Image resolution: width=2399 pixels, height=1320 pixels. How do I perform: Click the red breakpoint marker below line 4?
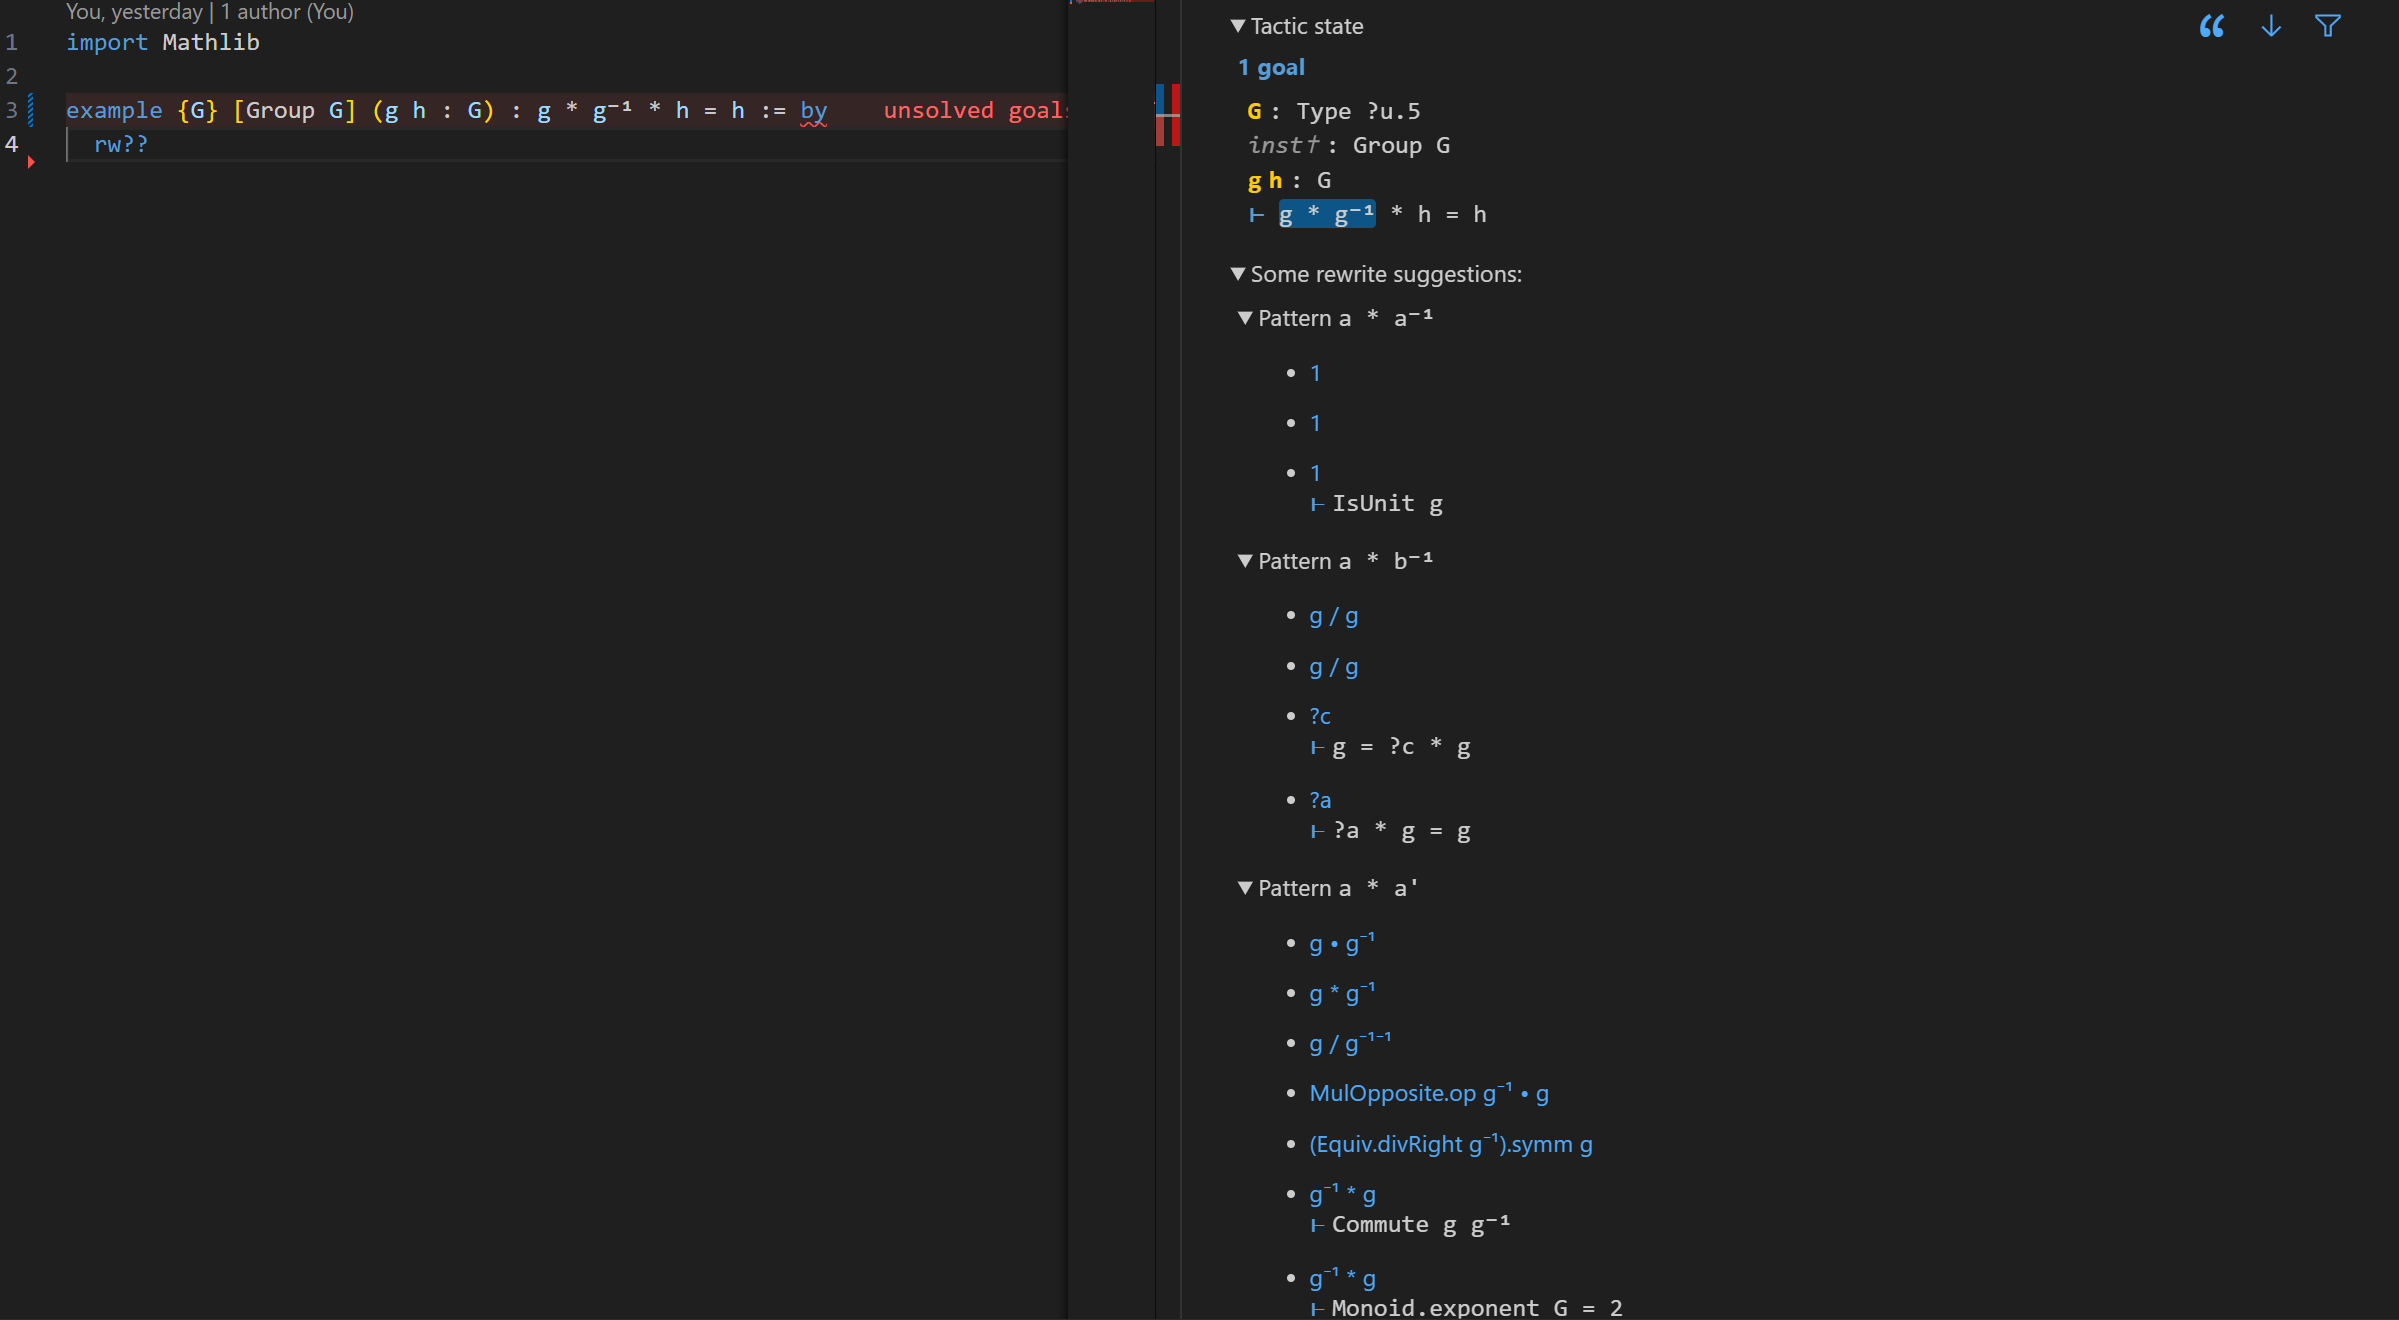31,162
